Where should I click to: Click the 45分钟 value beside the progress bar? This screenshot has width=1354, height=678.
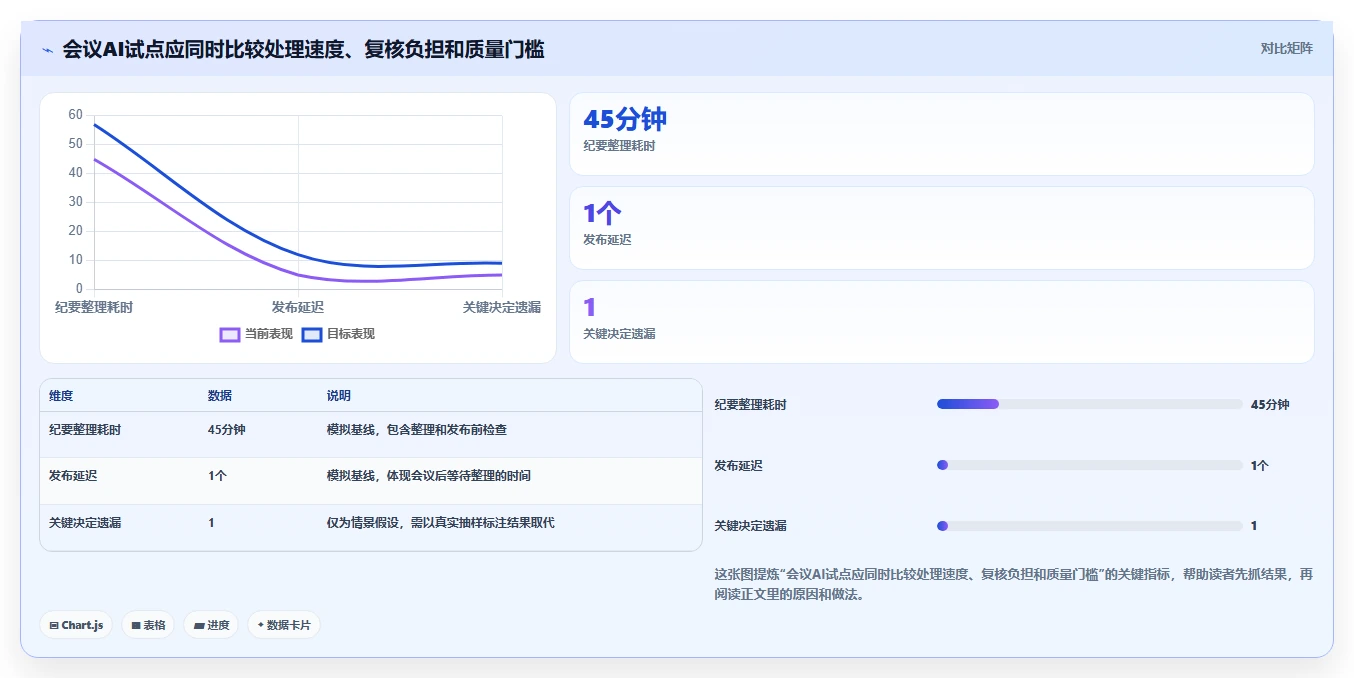click(1270, 404)
